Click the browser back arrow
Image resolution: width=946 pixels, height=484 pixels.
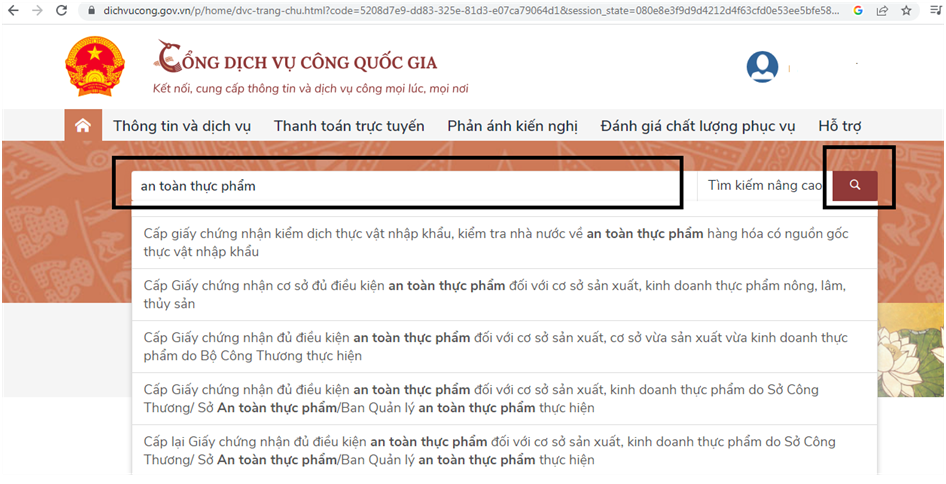click(13, 10)
